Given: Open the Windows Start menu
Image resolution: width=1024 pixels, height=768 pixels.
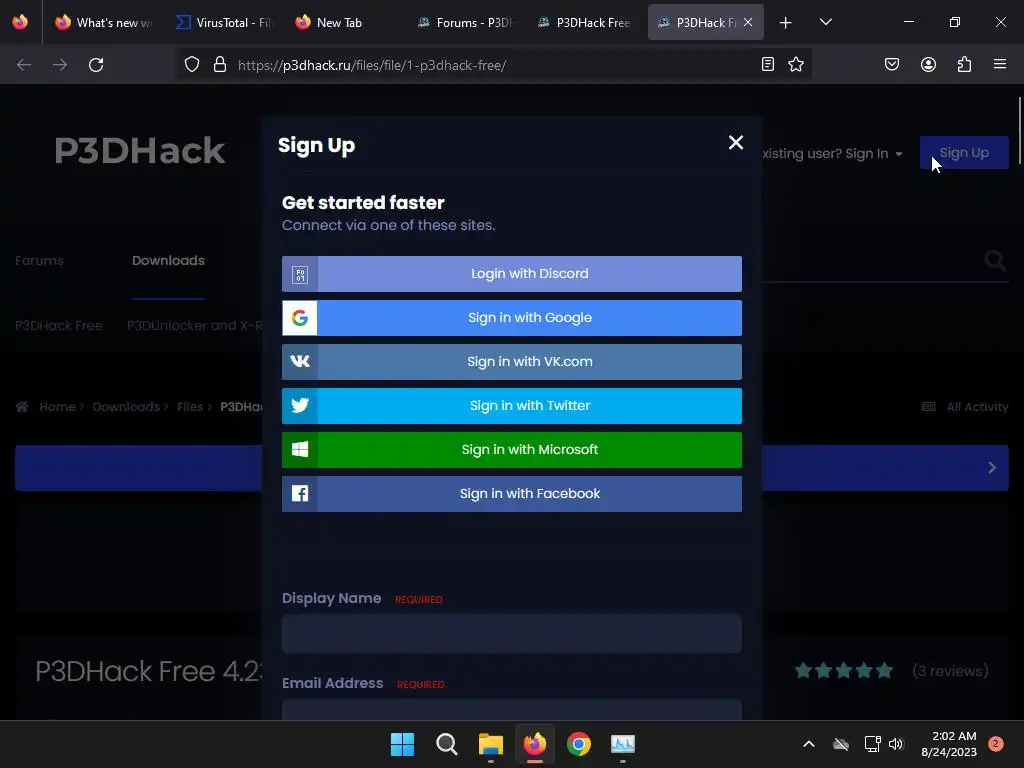Looking at the screenshot, I should click(x=402, y=744).
